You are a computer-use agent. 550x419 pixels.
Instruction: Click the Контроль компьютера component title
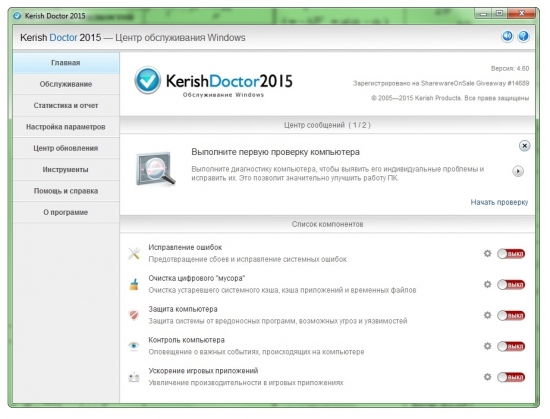point(187,340)
